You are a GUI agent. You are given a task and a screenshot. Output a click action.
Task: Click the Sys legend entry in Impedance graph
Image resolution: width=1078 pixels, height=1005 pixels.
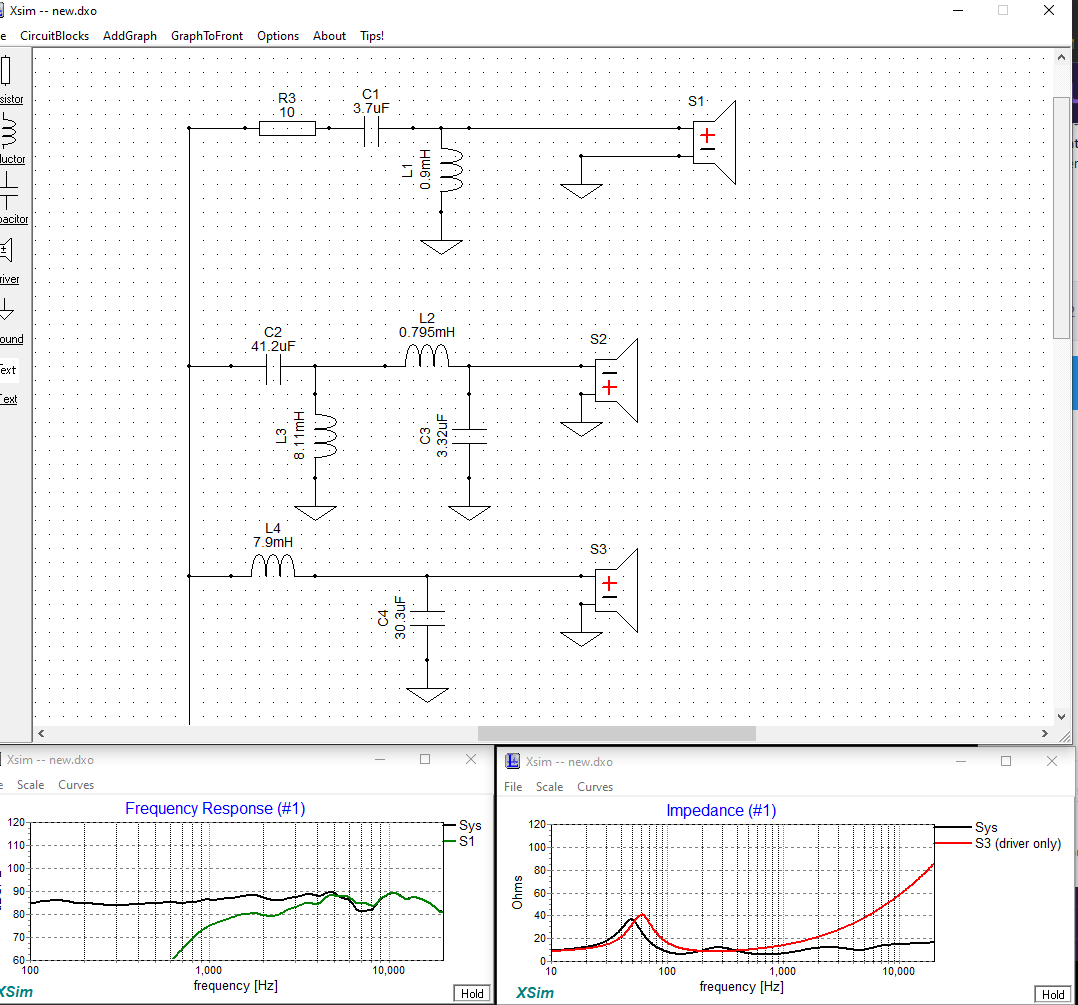point(967,827)
